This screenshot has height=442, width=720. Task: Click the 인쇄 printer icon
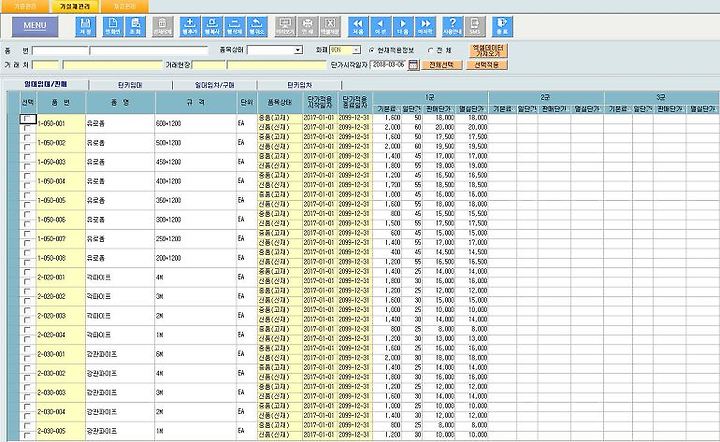[x=308, y=27]
